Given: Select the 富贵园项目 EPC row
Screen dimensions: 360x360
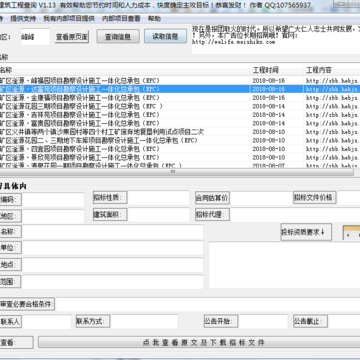Looking at the screenshot, I should [180, 123].
